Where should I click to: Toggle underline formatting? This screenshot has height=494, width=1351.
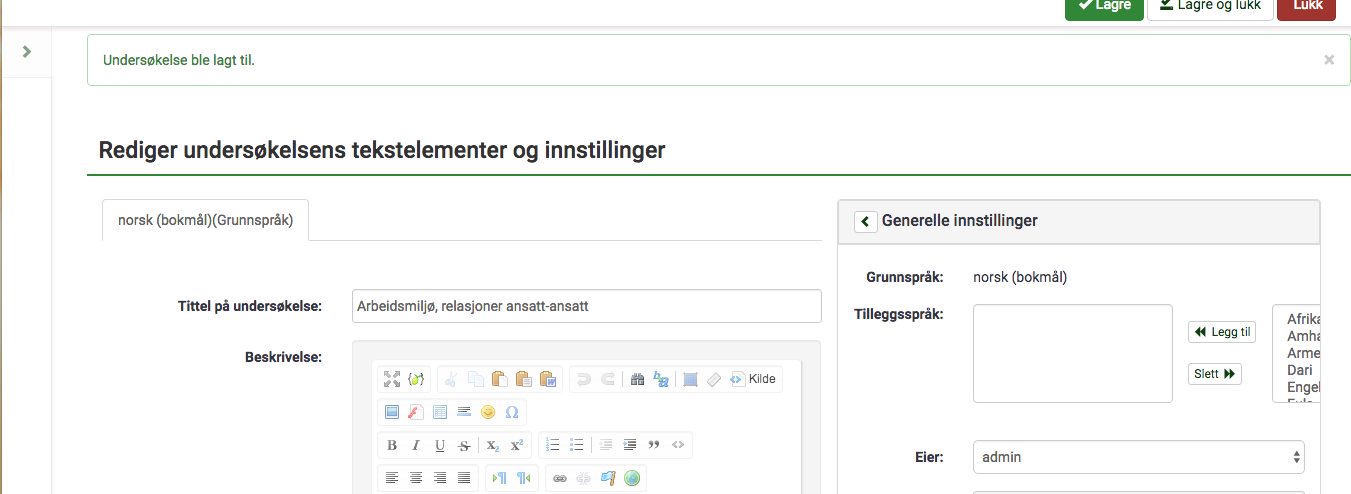click(x=440, y=445)
